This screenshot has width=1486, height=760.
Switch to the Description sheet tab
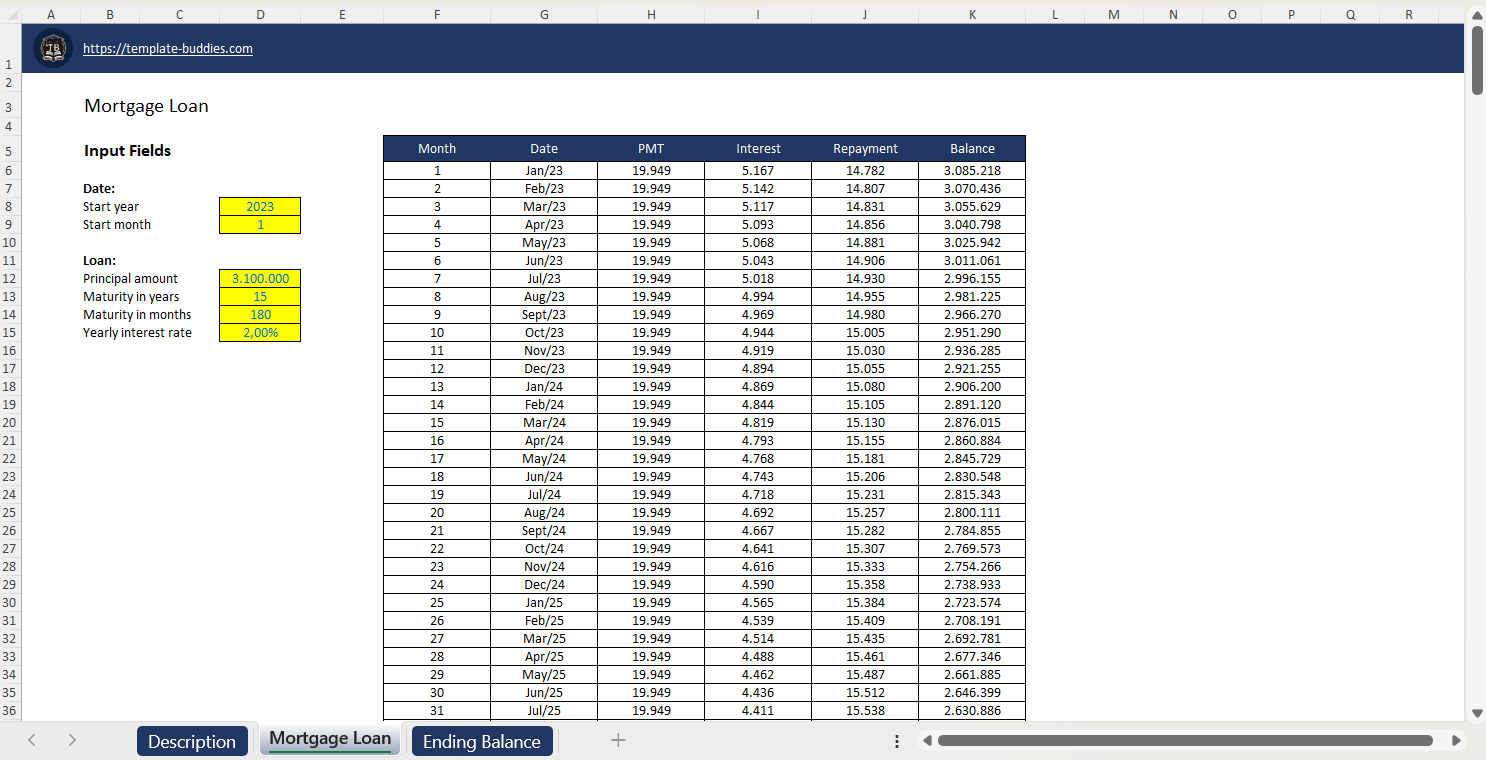(192, 741)
